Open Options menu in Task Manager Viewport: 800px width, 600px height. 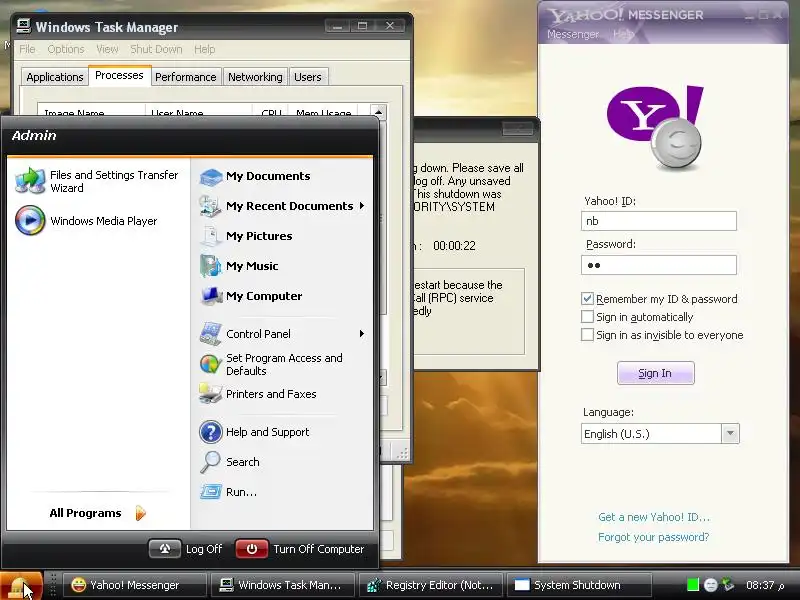click(66, 49)
